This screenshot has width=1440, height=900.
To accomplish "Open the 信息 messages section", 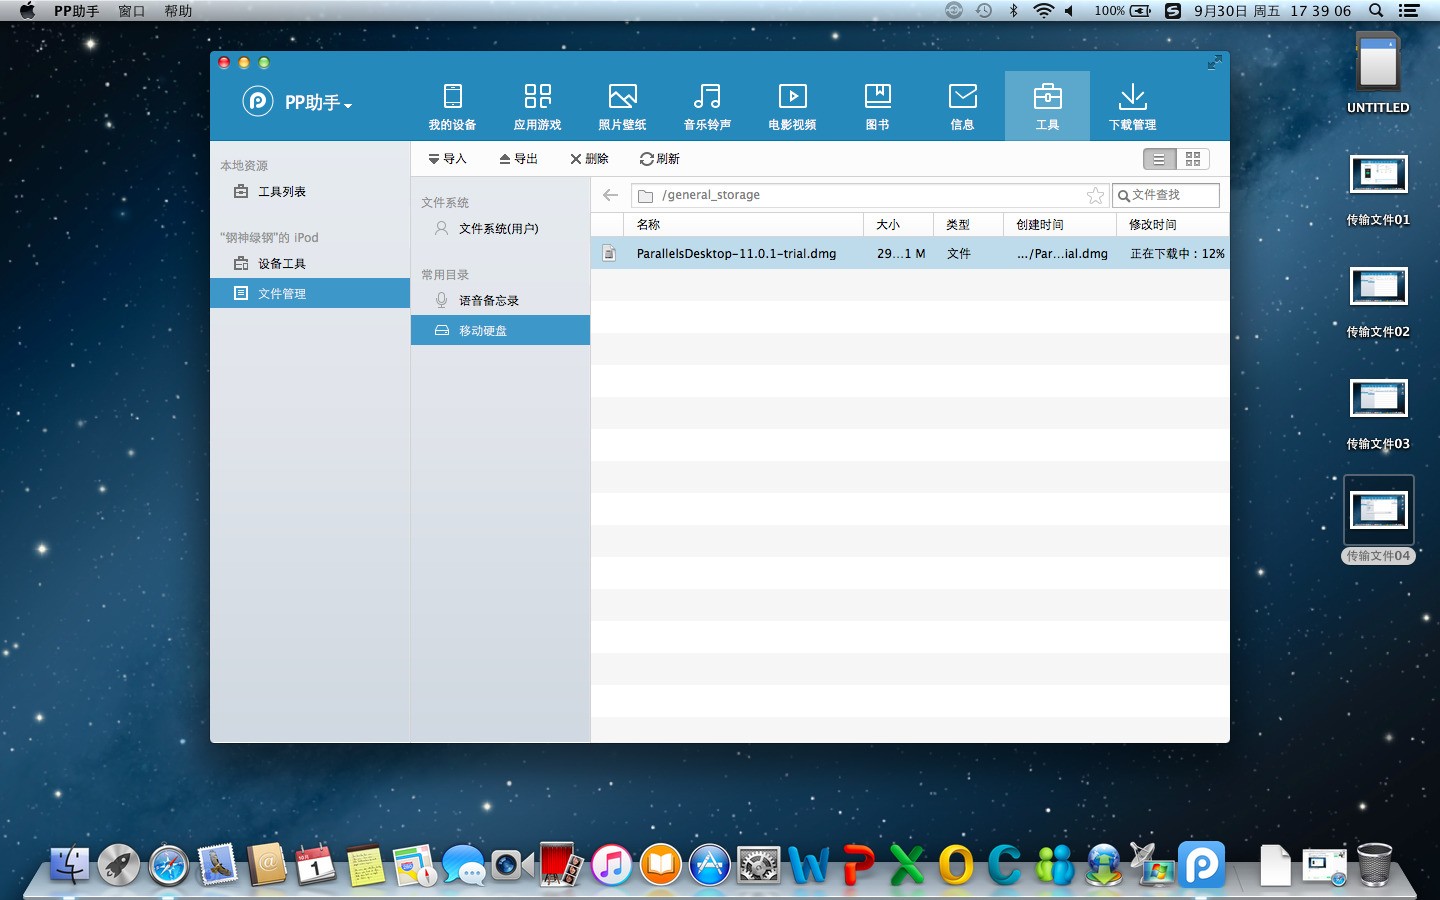I will click(962, 105).
